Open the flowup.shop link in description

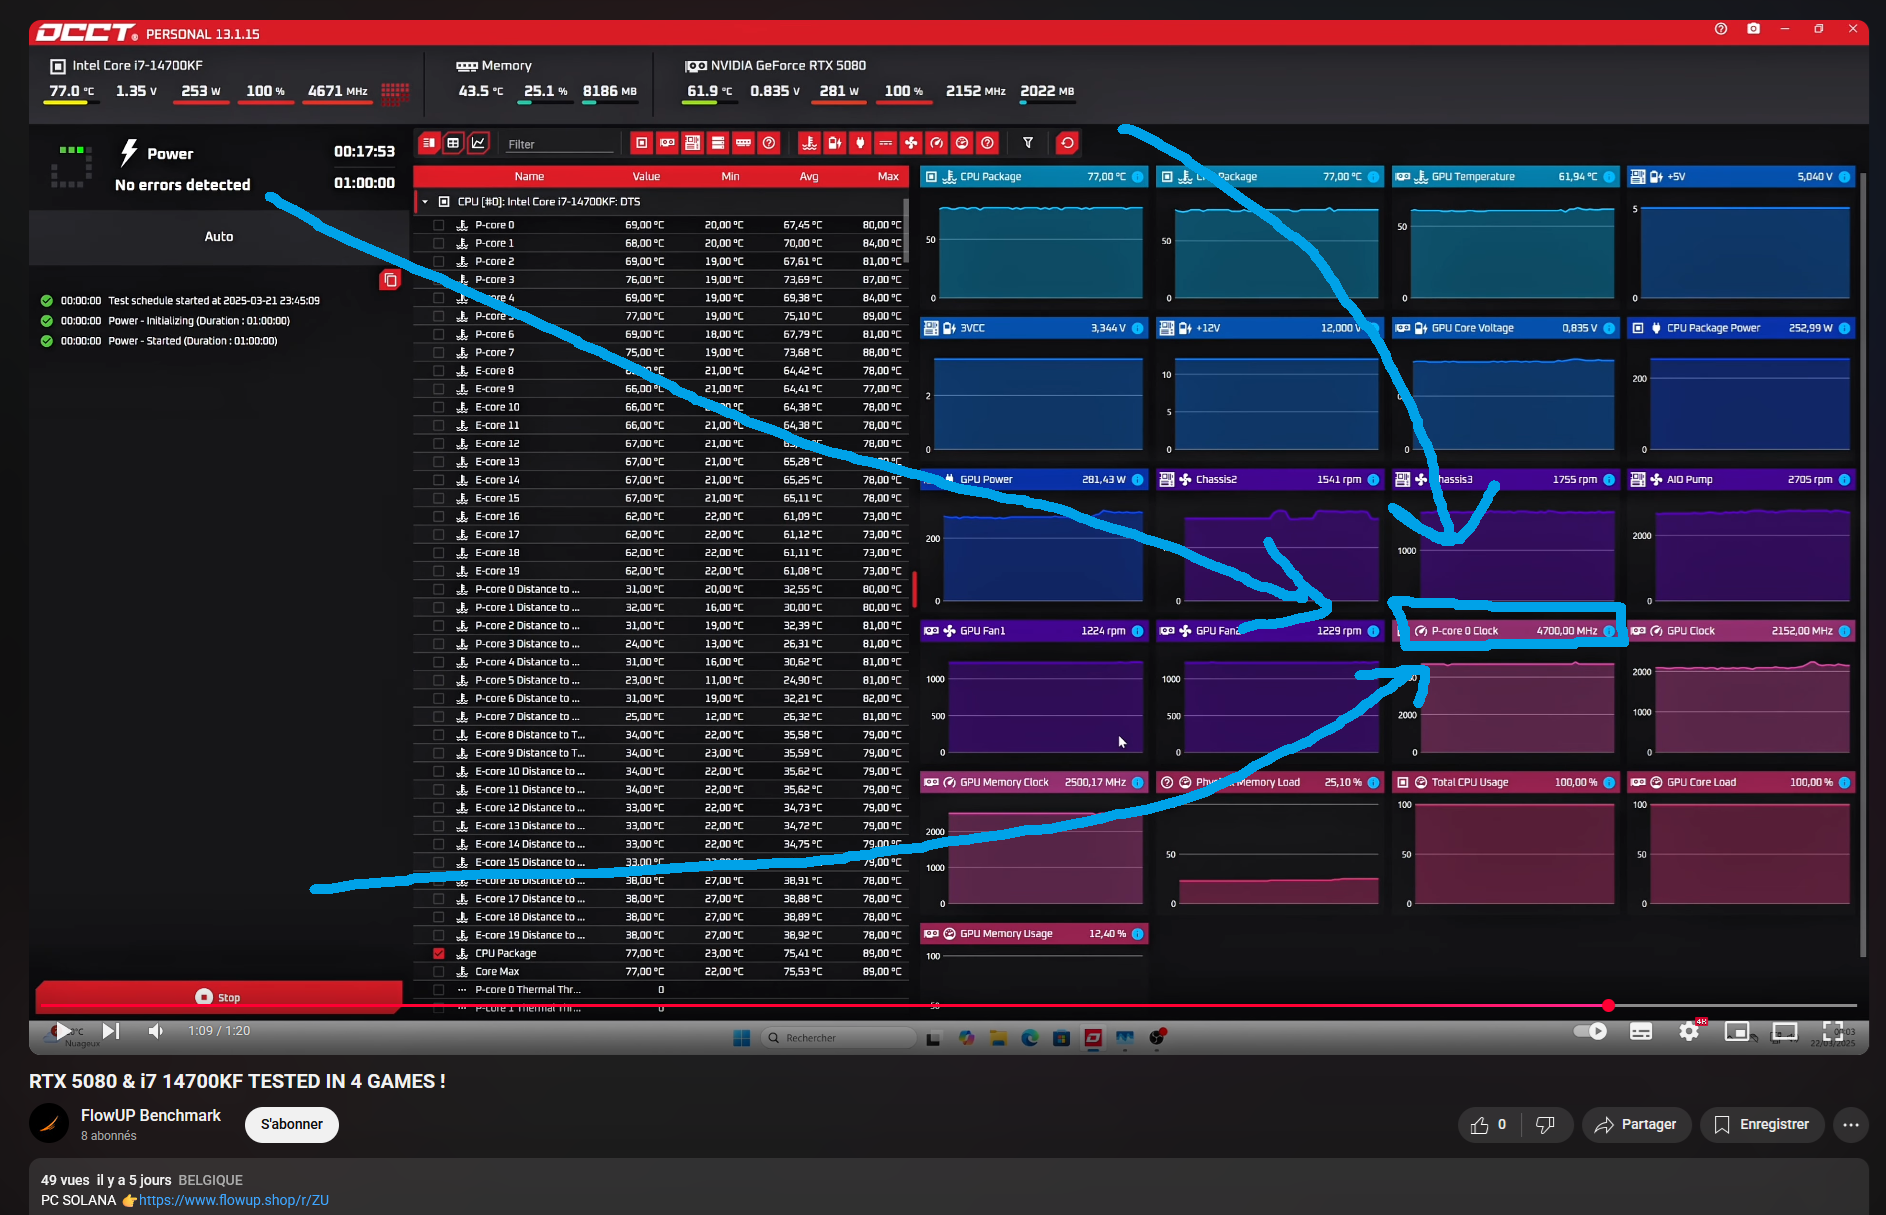[234, 1200]
